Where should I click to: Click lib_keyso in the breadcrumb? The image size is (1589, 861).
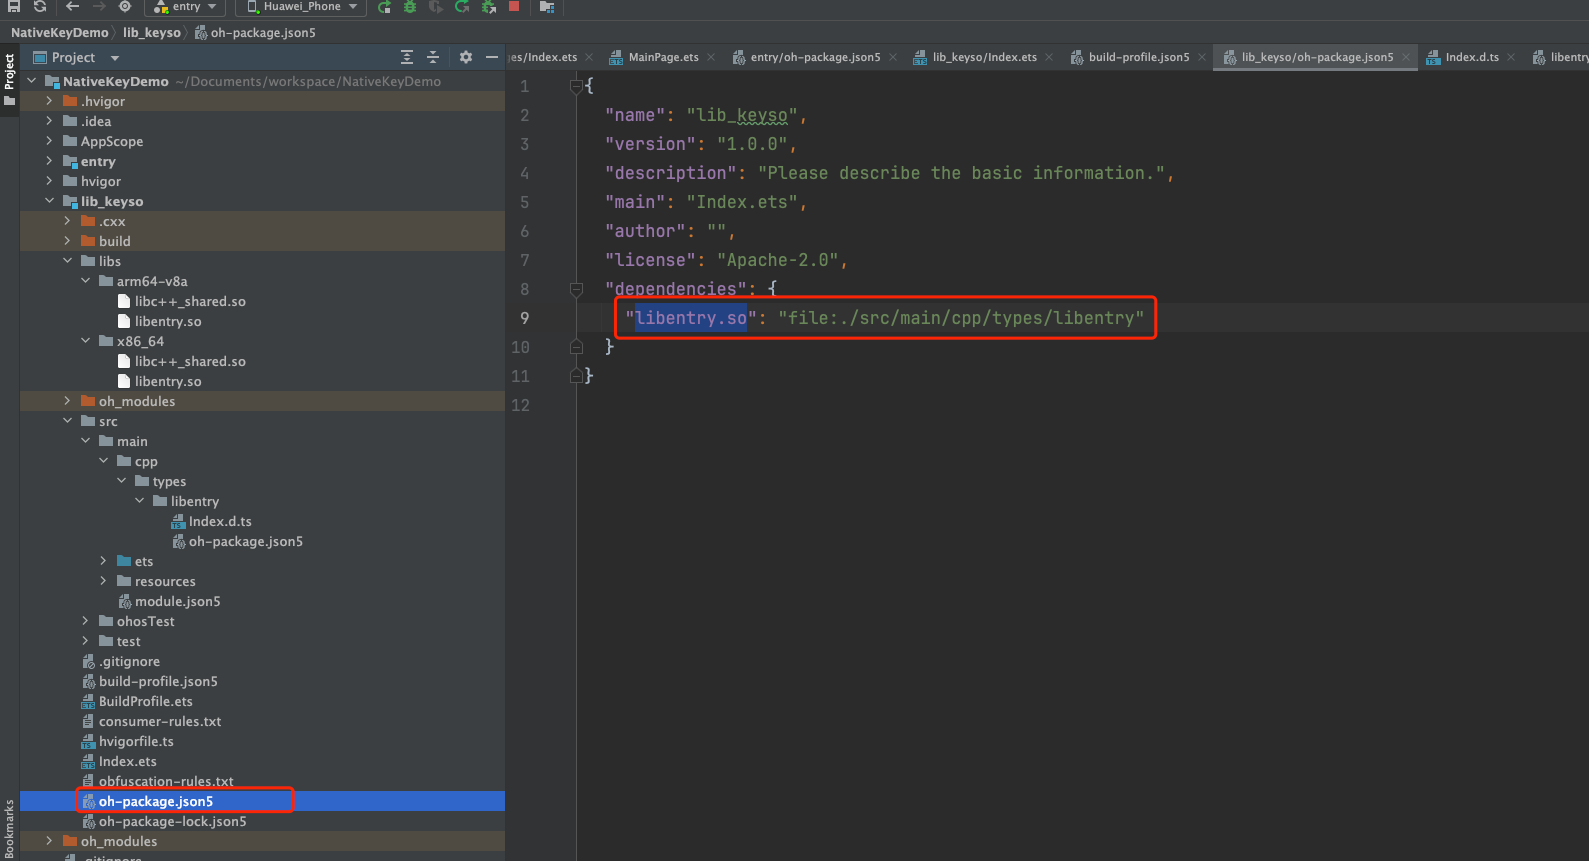click(152, 32)
